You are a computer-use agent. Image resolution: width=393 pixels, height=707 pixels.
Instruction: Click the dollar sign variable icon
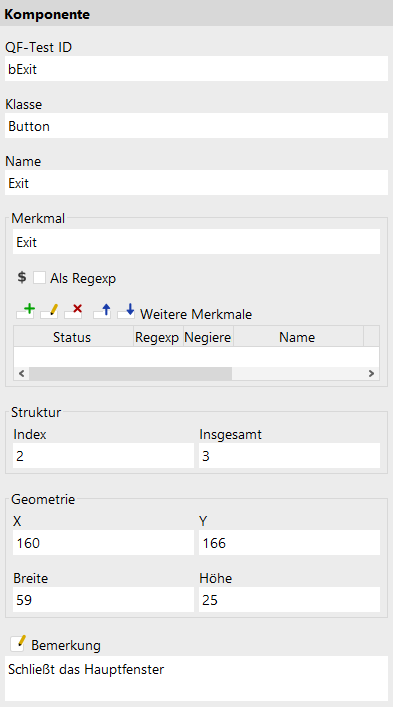22,277
